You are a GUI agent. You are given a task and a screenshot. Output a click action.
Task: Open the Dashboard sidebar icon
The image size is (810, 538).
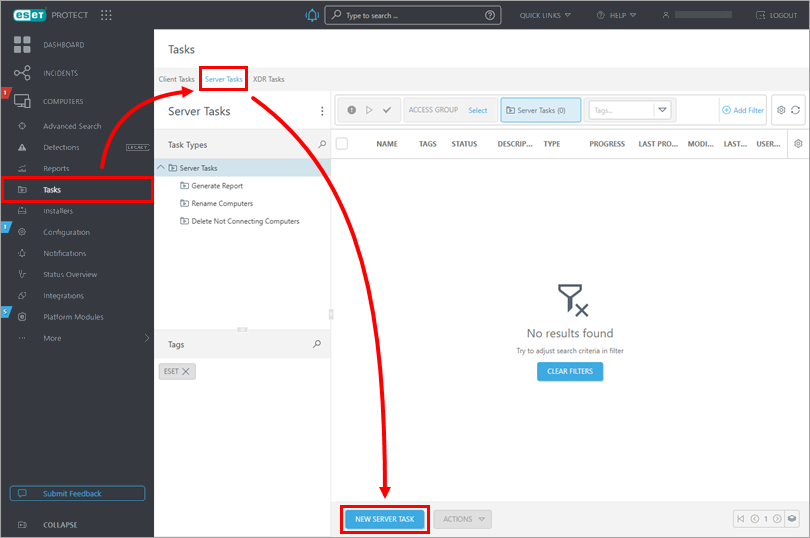[x=22, y=45]
